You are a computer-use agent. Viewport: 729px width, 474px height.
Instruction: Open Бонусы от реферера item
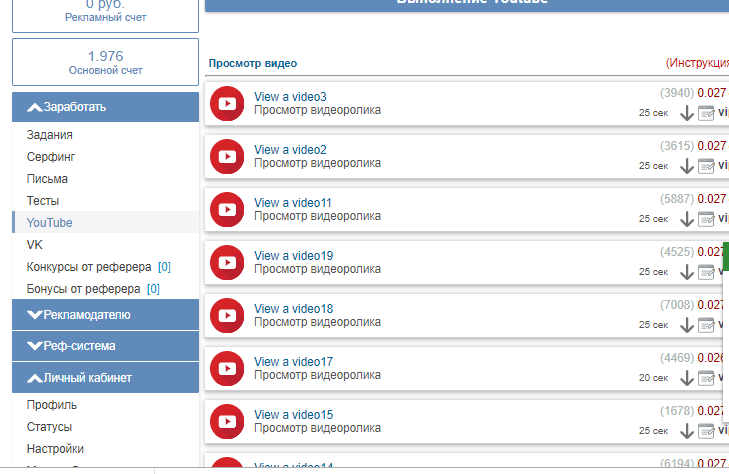point(93,289)
